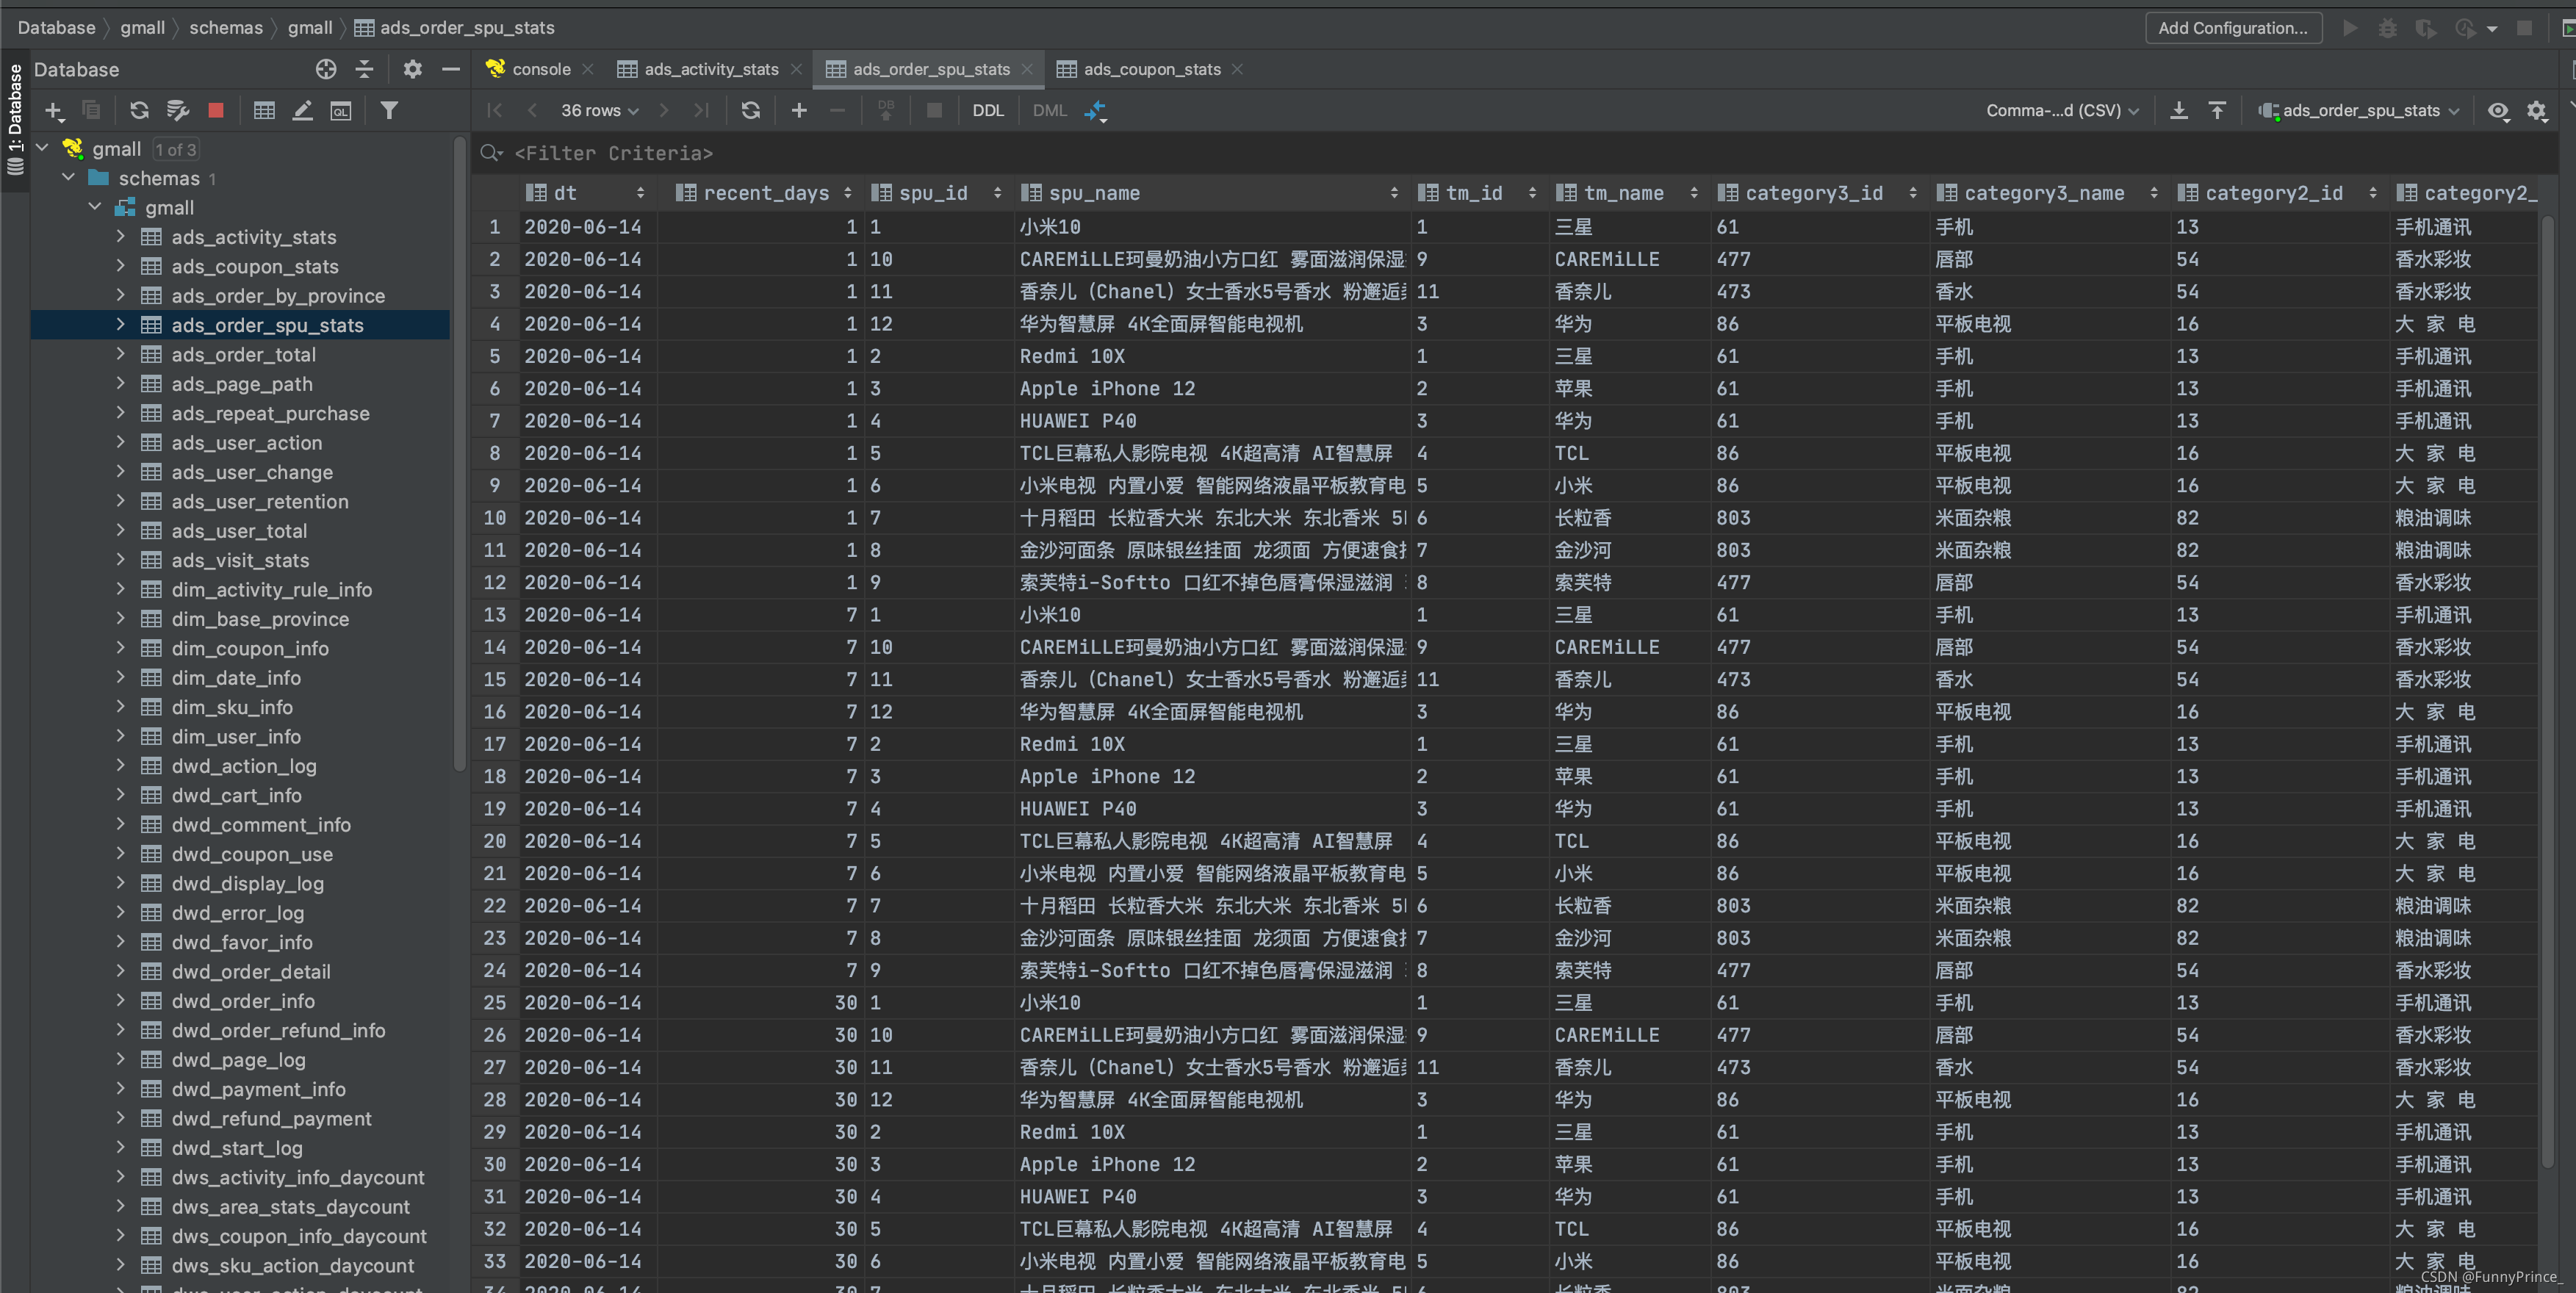The height and width of the screenshot is (1293, 2576).
Task: Click the Import/upload arrow icon
Action: coord(2217,111)
